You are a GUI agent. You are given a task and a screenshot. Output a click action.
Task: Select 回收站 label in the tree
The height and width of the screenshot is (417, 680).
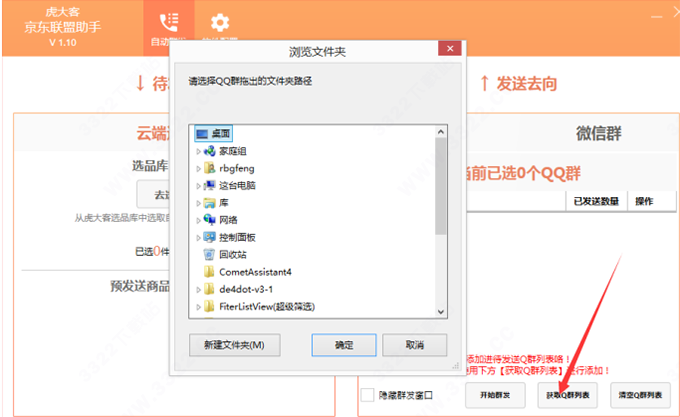click(x=232, y=254)
